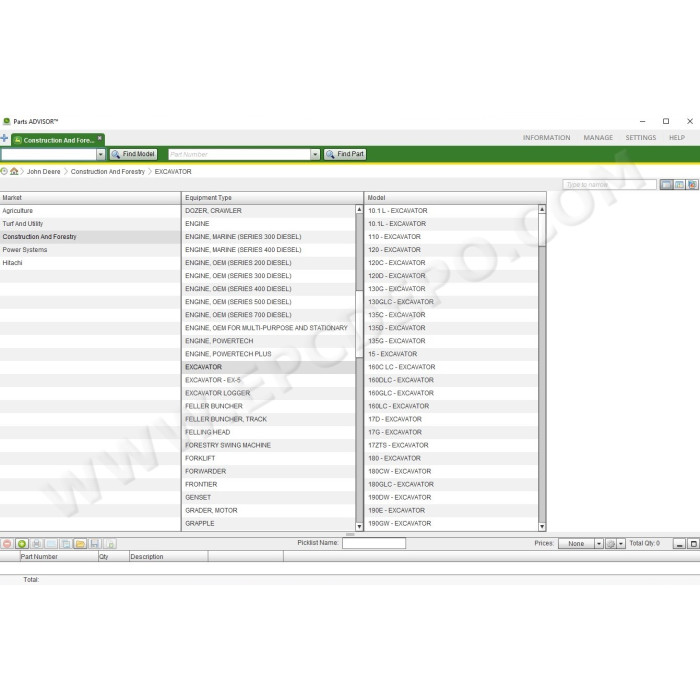This screenshot has height=700, width=700.
Task: Minimize the picklist panel
Action: pyautogui.click(x=679, y=543)
